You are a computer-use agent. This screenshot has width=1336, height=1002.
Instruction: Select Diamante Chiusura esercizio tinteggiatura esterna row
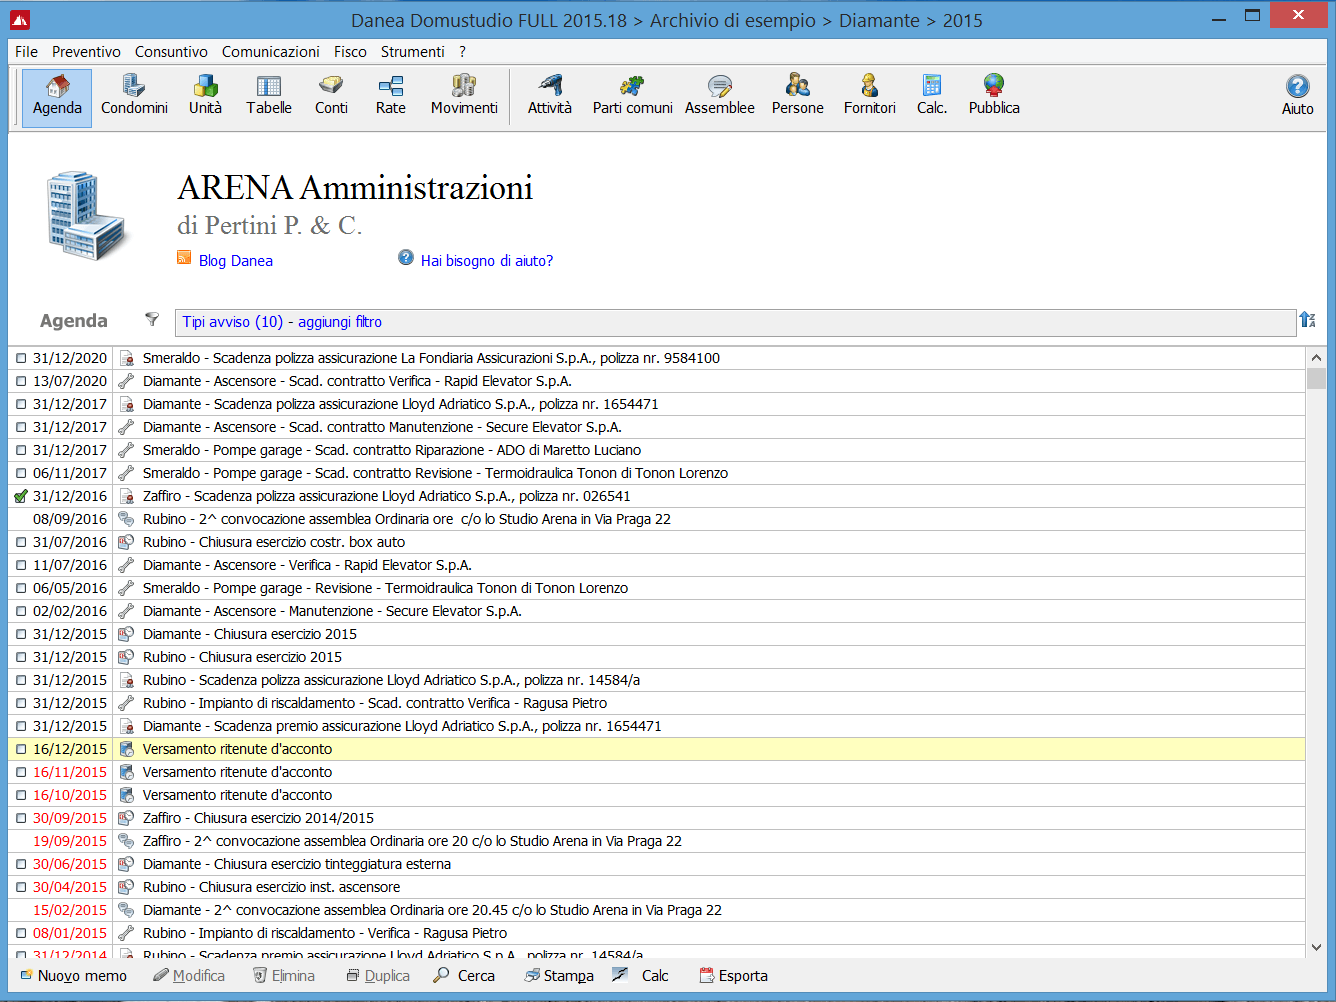click(656, 864)
